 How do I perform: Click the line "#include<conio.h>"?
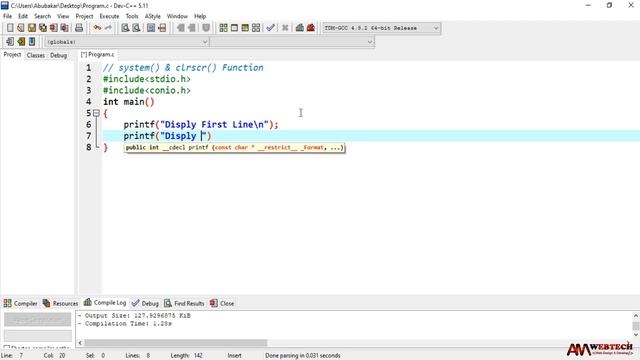[x=147, y=91]
